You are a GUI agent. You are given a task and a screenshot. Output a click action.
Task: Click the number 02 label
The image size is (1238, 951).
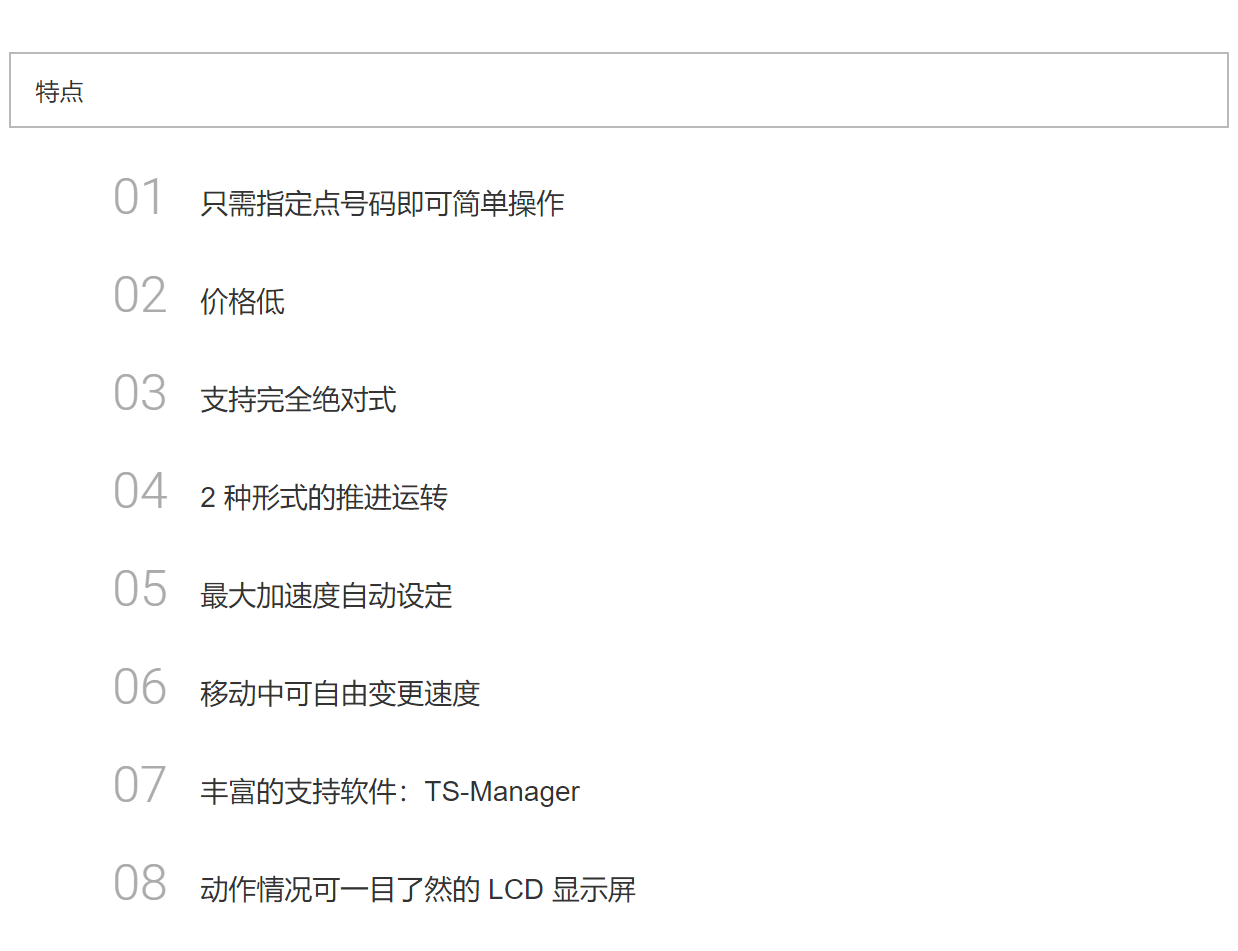[139, 296]
